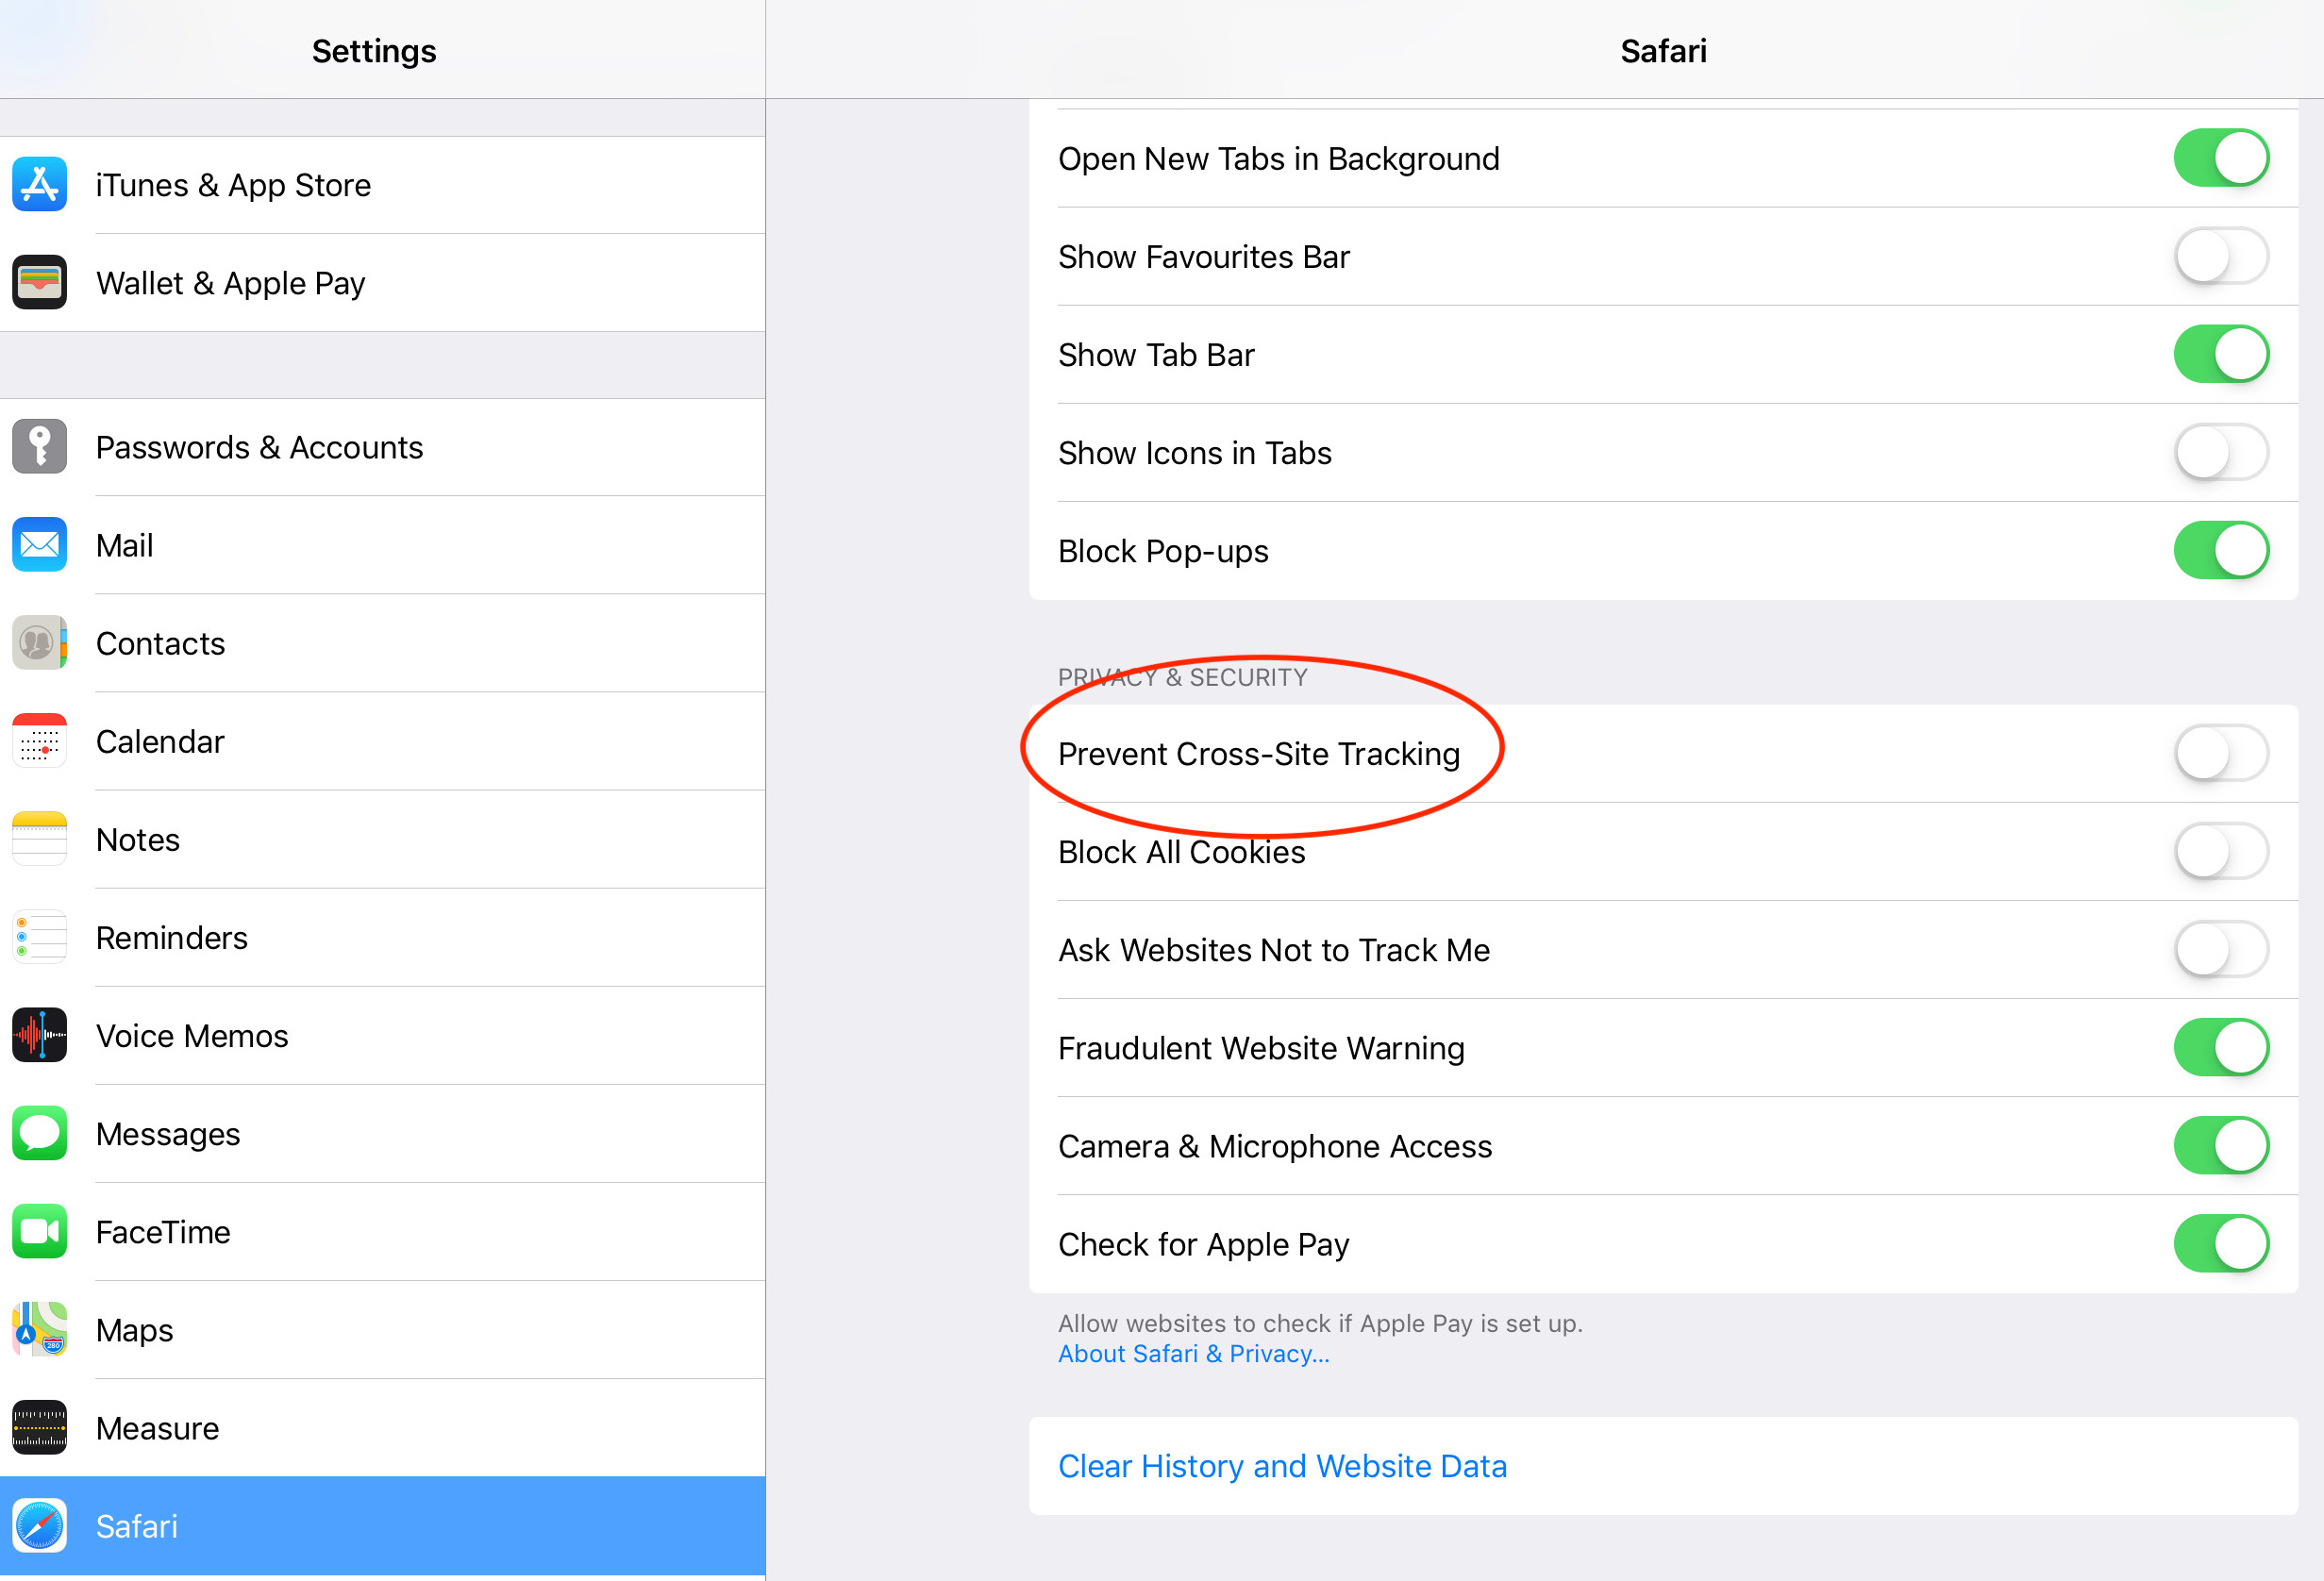Tap Clear History and Website Data
Viewport: 2324px width, 1581px height.
(1663, 1466)
